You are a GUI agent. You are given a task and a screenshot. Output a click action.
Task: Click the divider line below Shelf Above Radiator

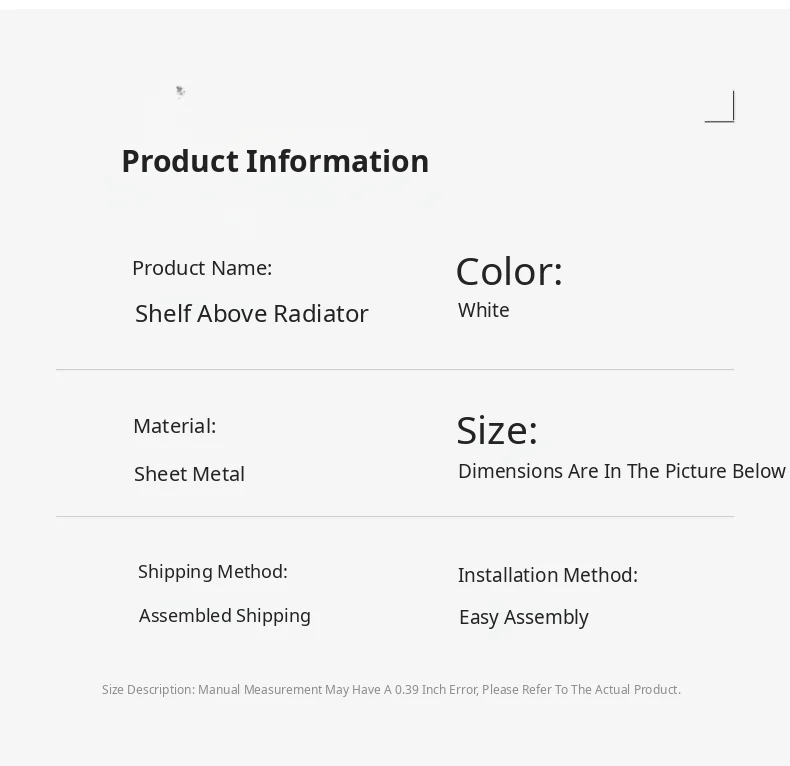[395, 370]
